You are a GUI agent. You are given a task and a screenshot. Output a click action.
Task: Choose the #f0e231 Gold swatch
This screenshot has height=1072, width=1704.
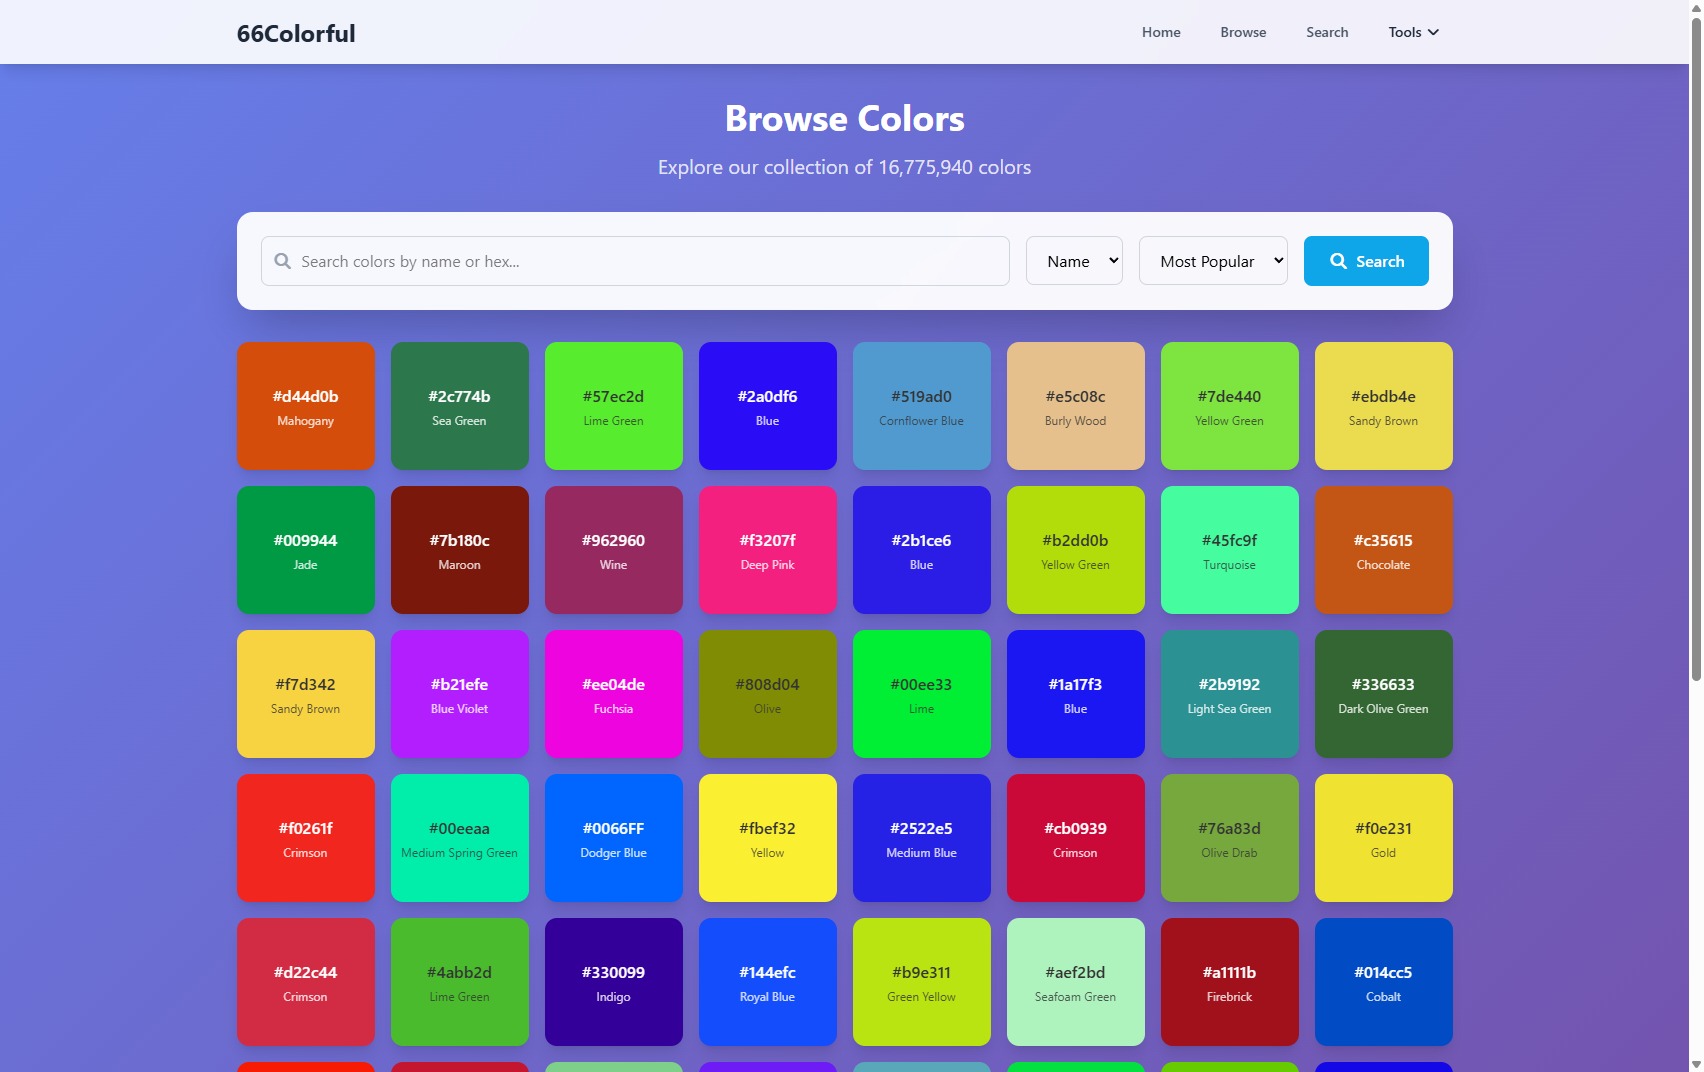pos(1384,838)
